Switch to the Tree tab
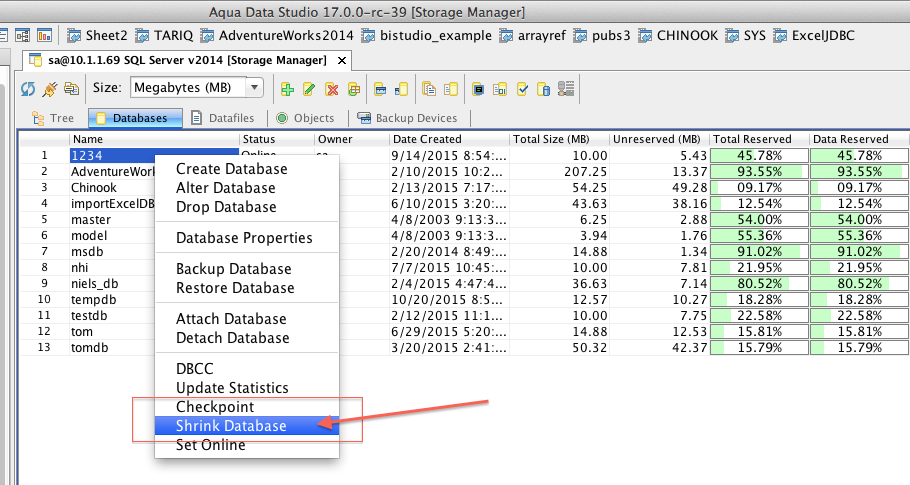The height and width of the screenshot is (485, 910). pyautogui.click(x=53, y=118)
